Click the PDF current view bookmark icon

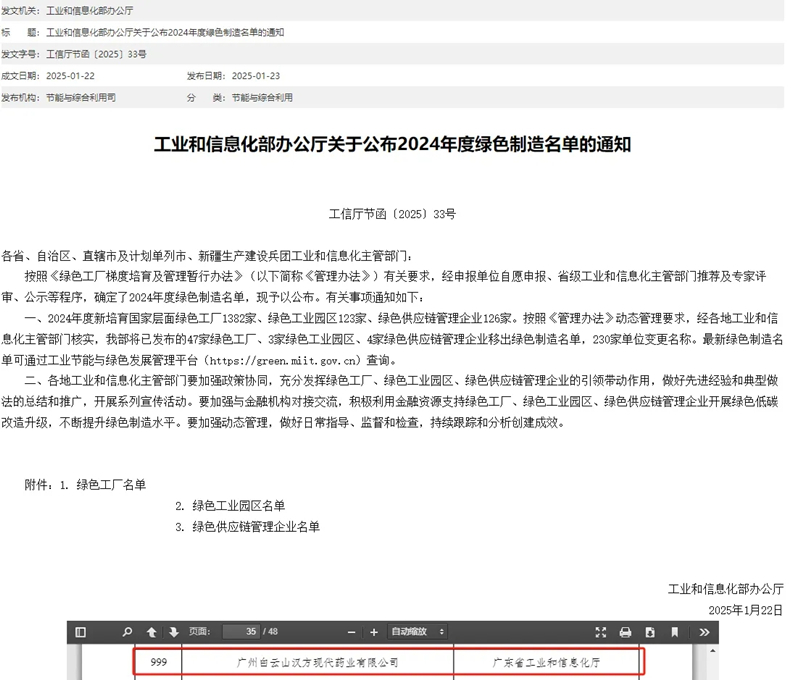point(675,632)
